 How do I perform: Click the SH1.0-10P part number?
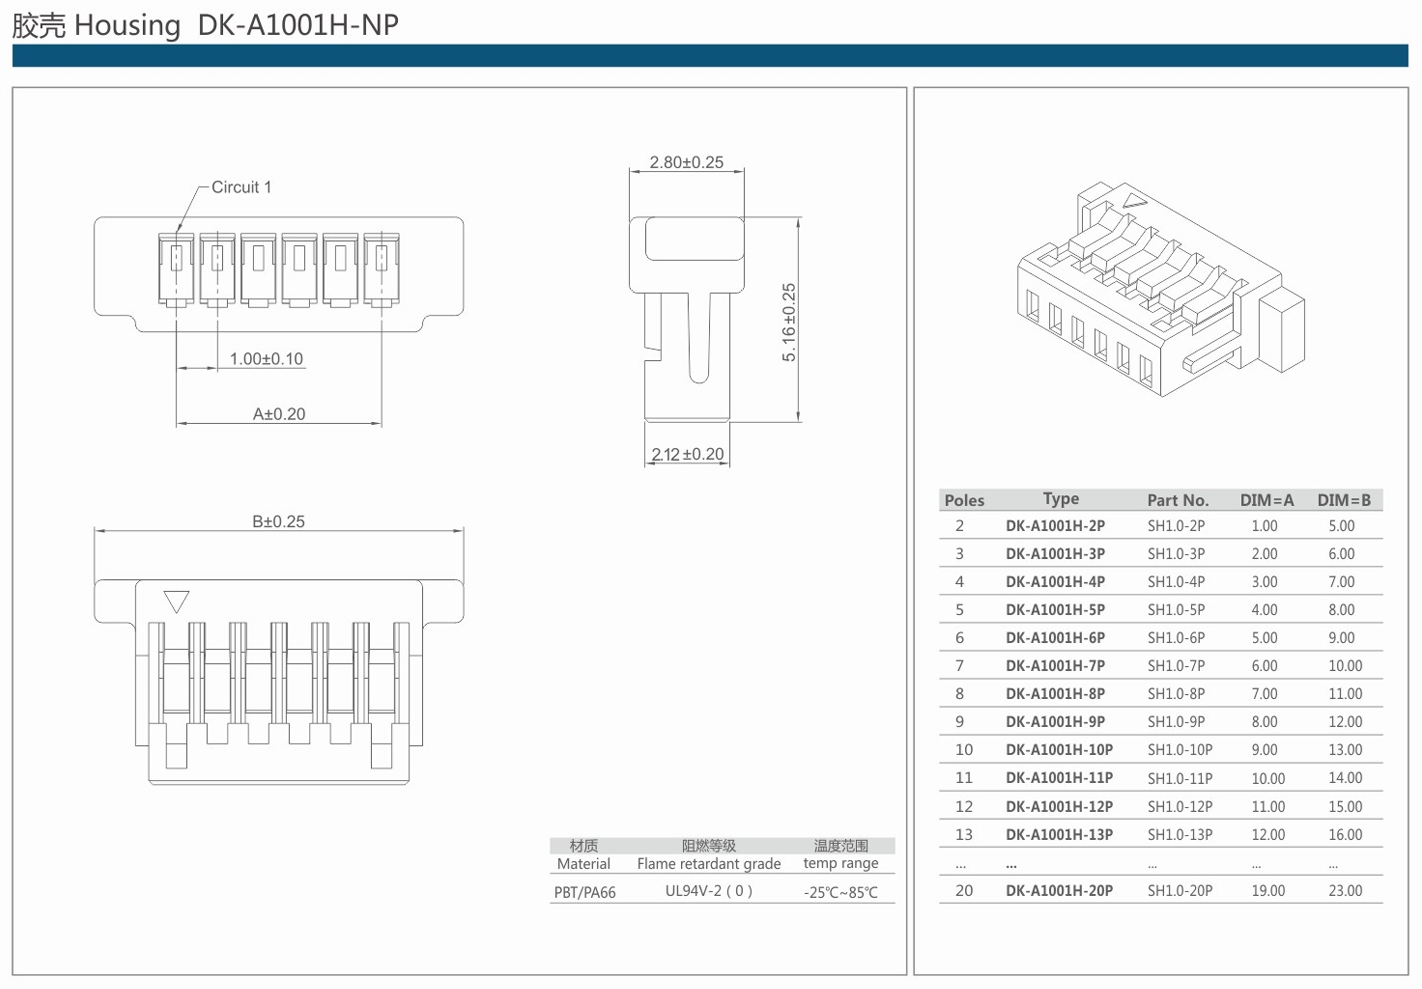[1179, 750]
